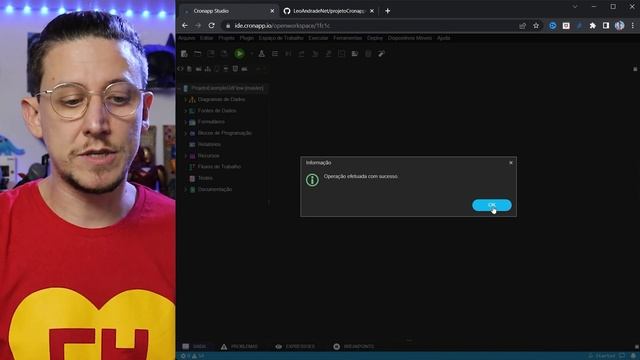Click the hierarchy diagram icon in secondary toolbar
Viewport: 640px width, 360px height.
(208, 69)
